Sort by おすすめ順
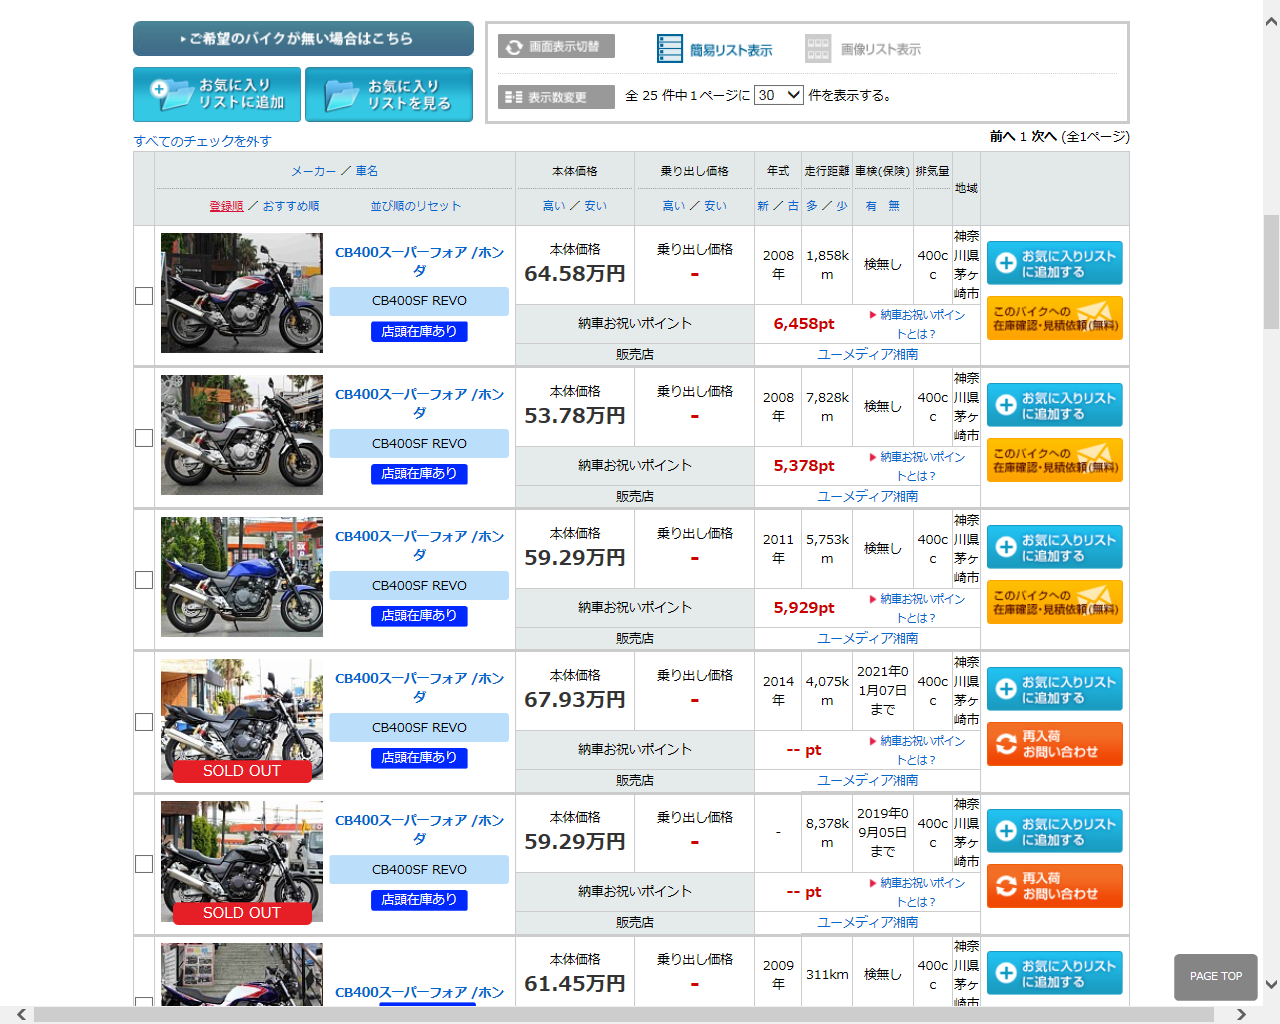 [291, 206]
